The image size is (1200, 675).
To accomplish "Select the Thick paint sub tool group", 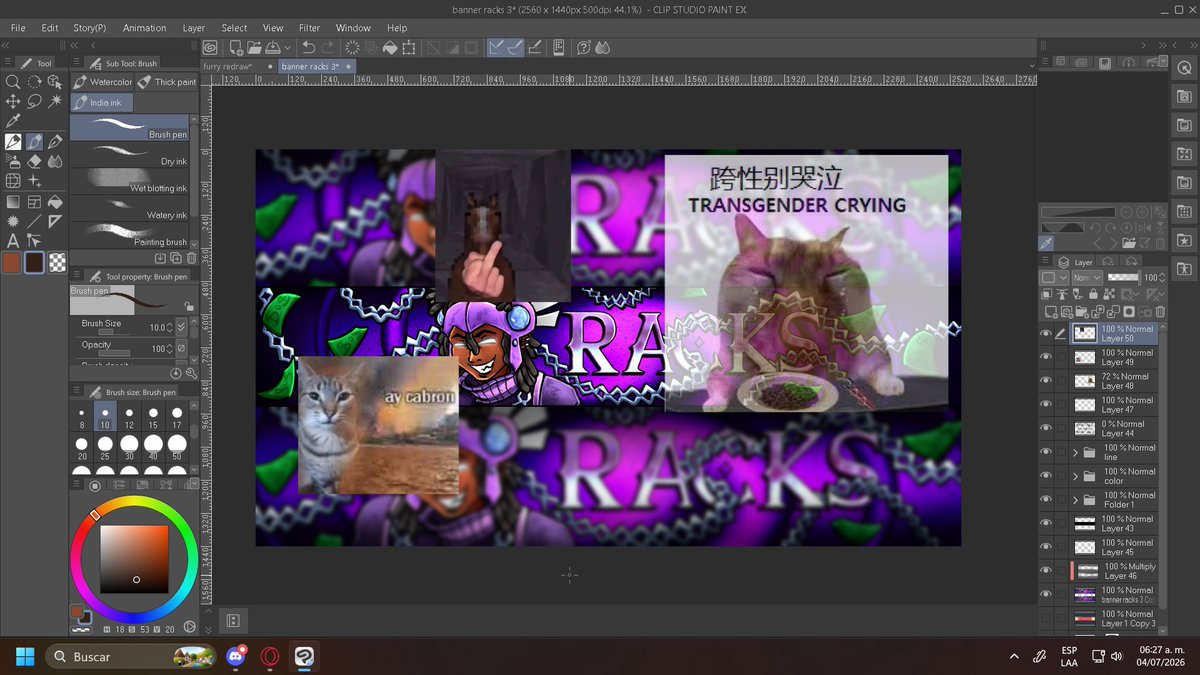I will (x=166, y=82).
